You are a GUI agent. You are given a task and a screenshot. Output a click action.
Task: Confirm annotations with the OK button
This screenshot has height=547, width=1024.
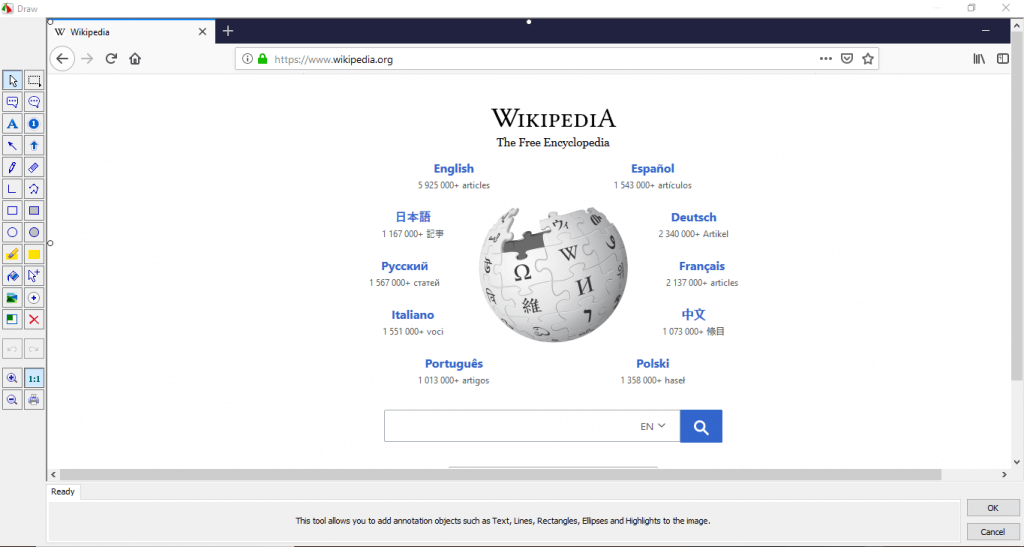[x=993, y=508]
